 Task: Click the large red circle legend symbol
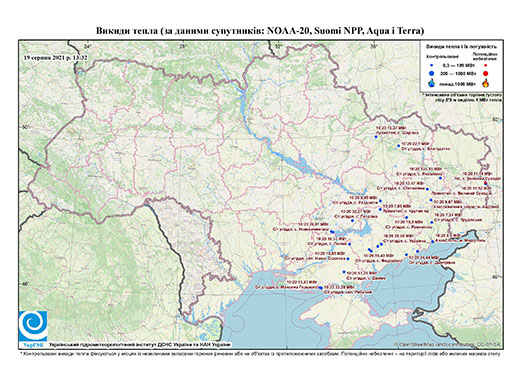coord(485,73)
